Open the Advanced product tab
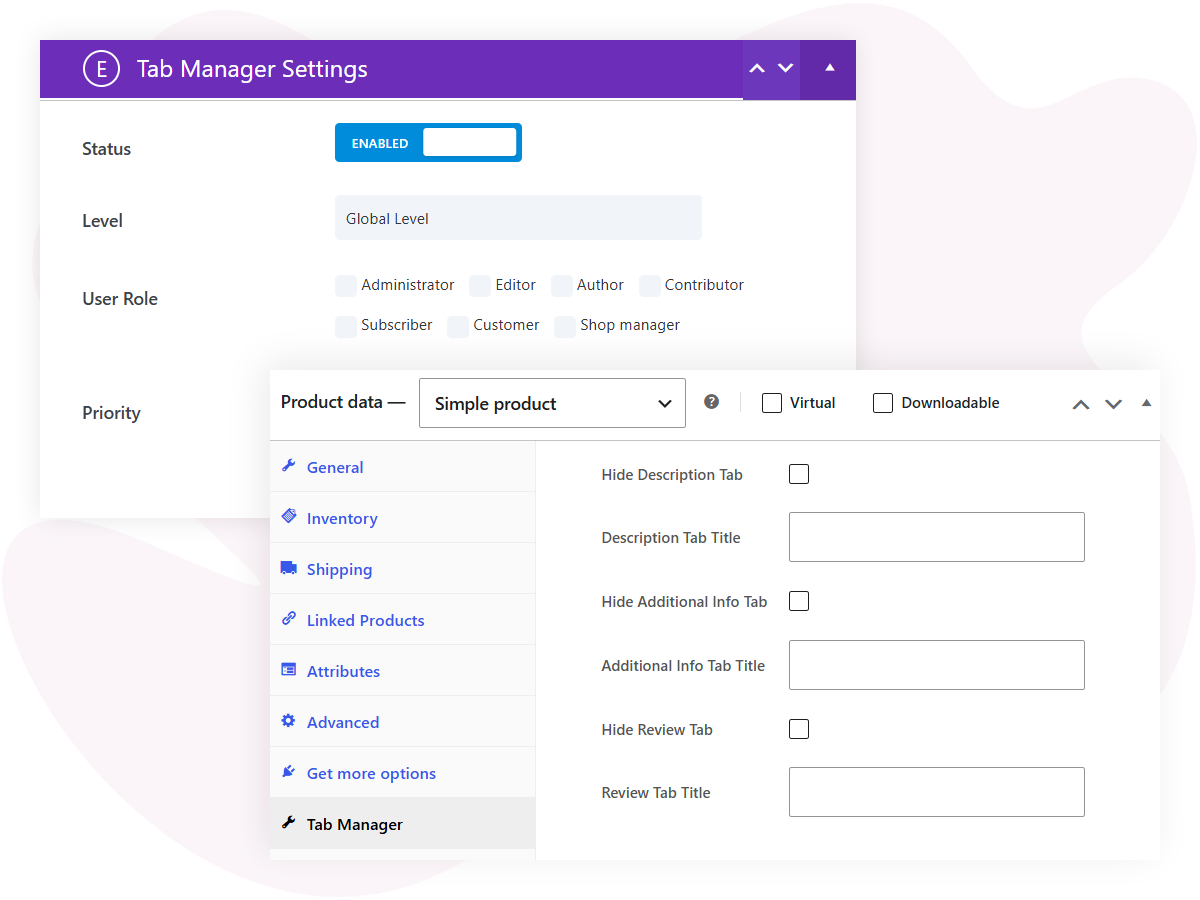The height and width of the screenshot is (900, 1200). (403, 722)
